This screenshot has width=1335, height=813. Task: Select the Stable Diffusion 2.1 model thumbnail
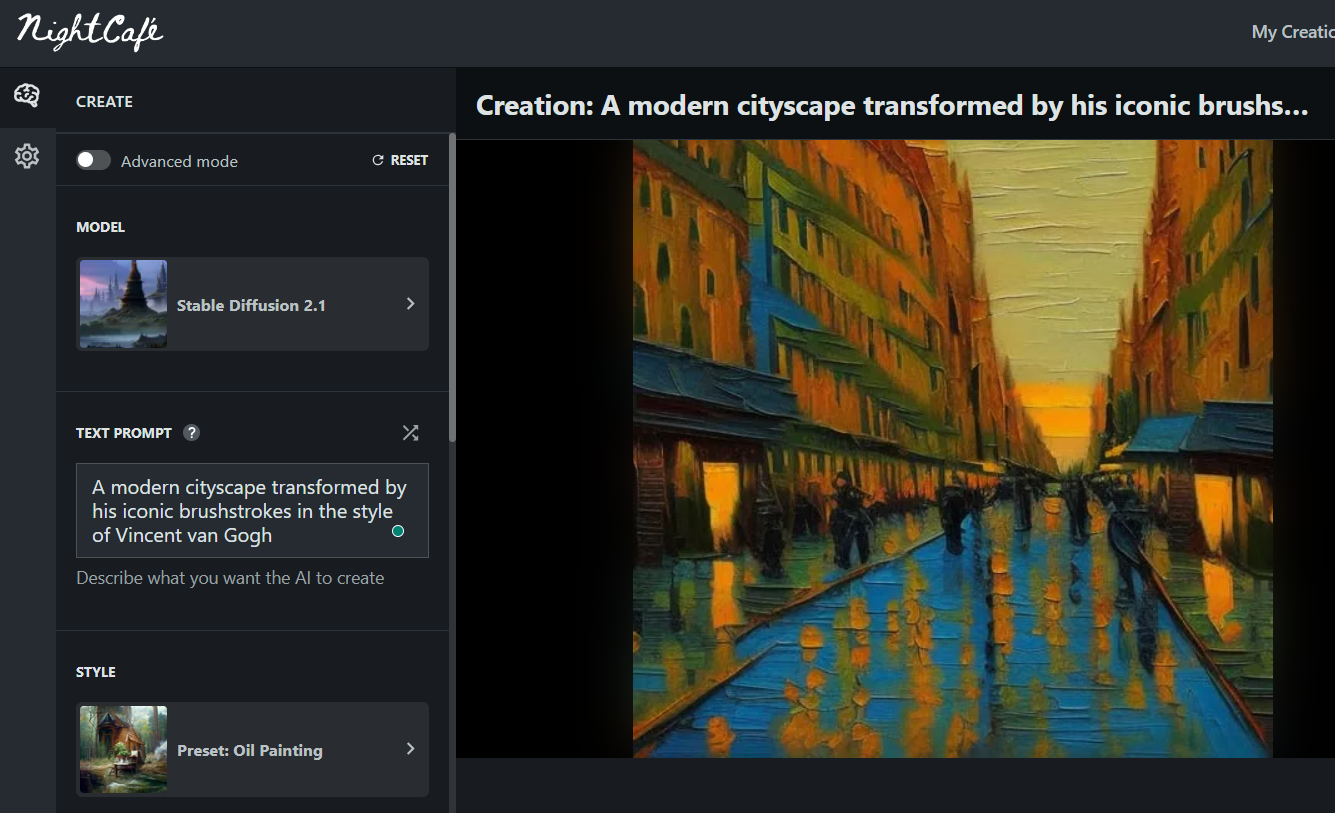click(123, 304)
